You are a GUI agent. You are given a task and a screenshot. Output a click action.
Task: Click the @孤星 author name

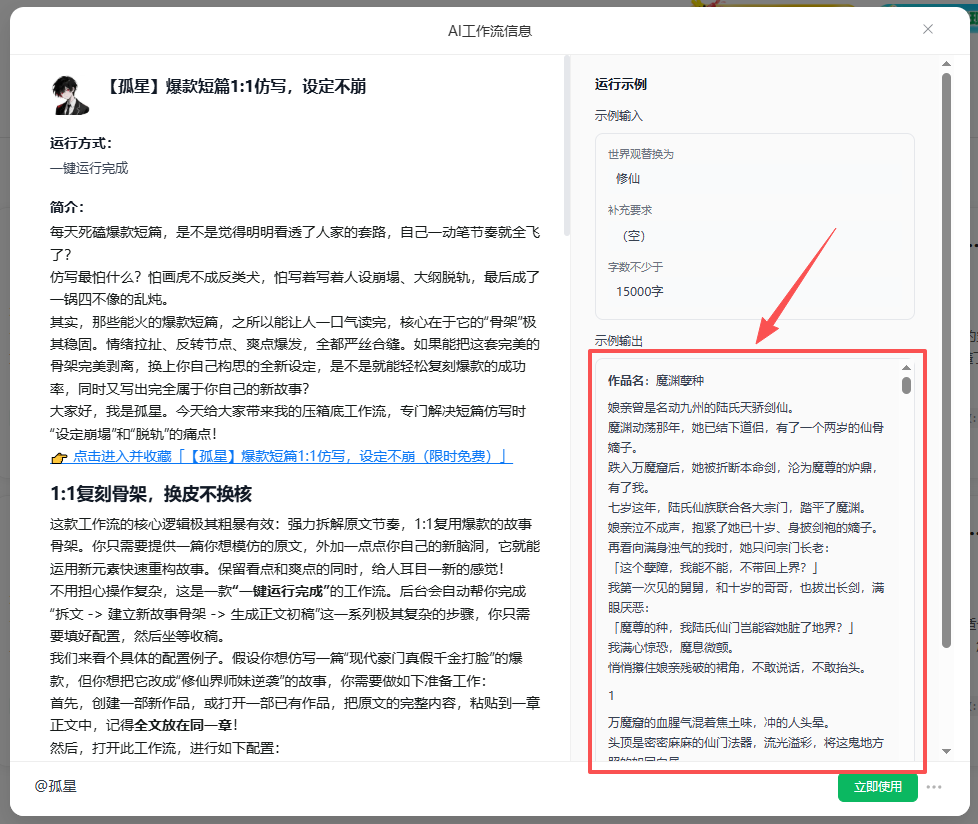[56, 786]
